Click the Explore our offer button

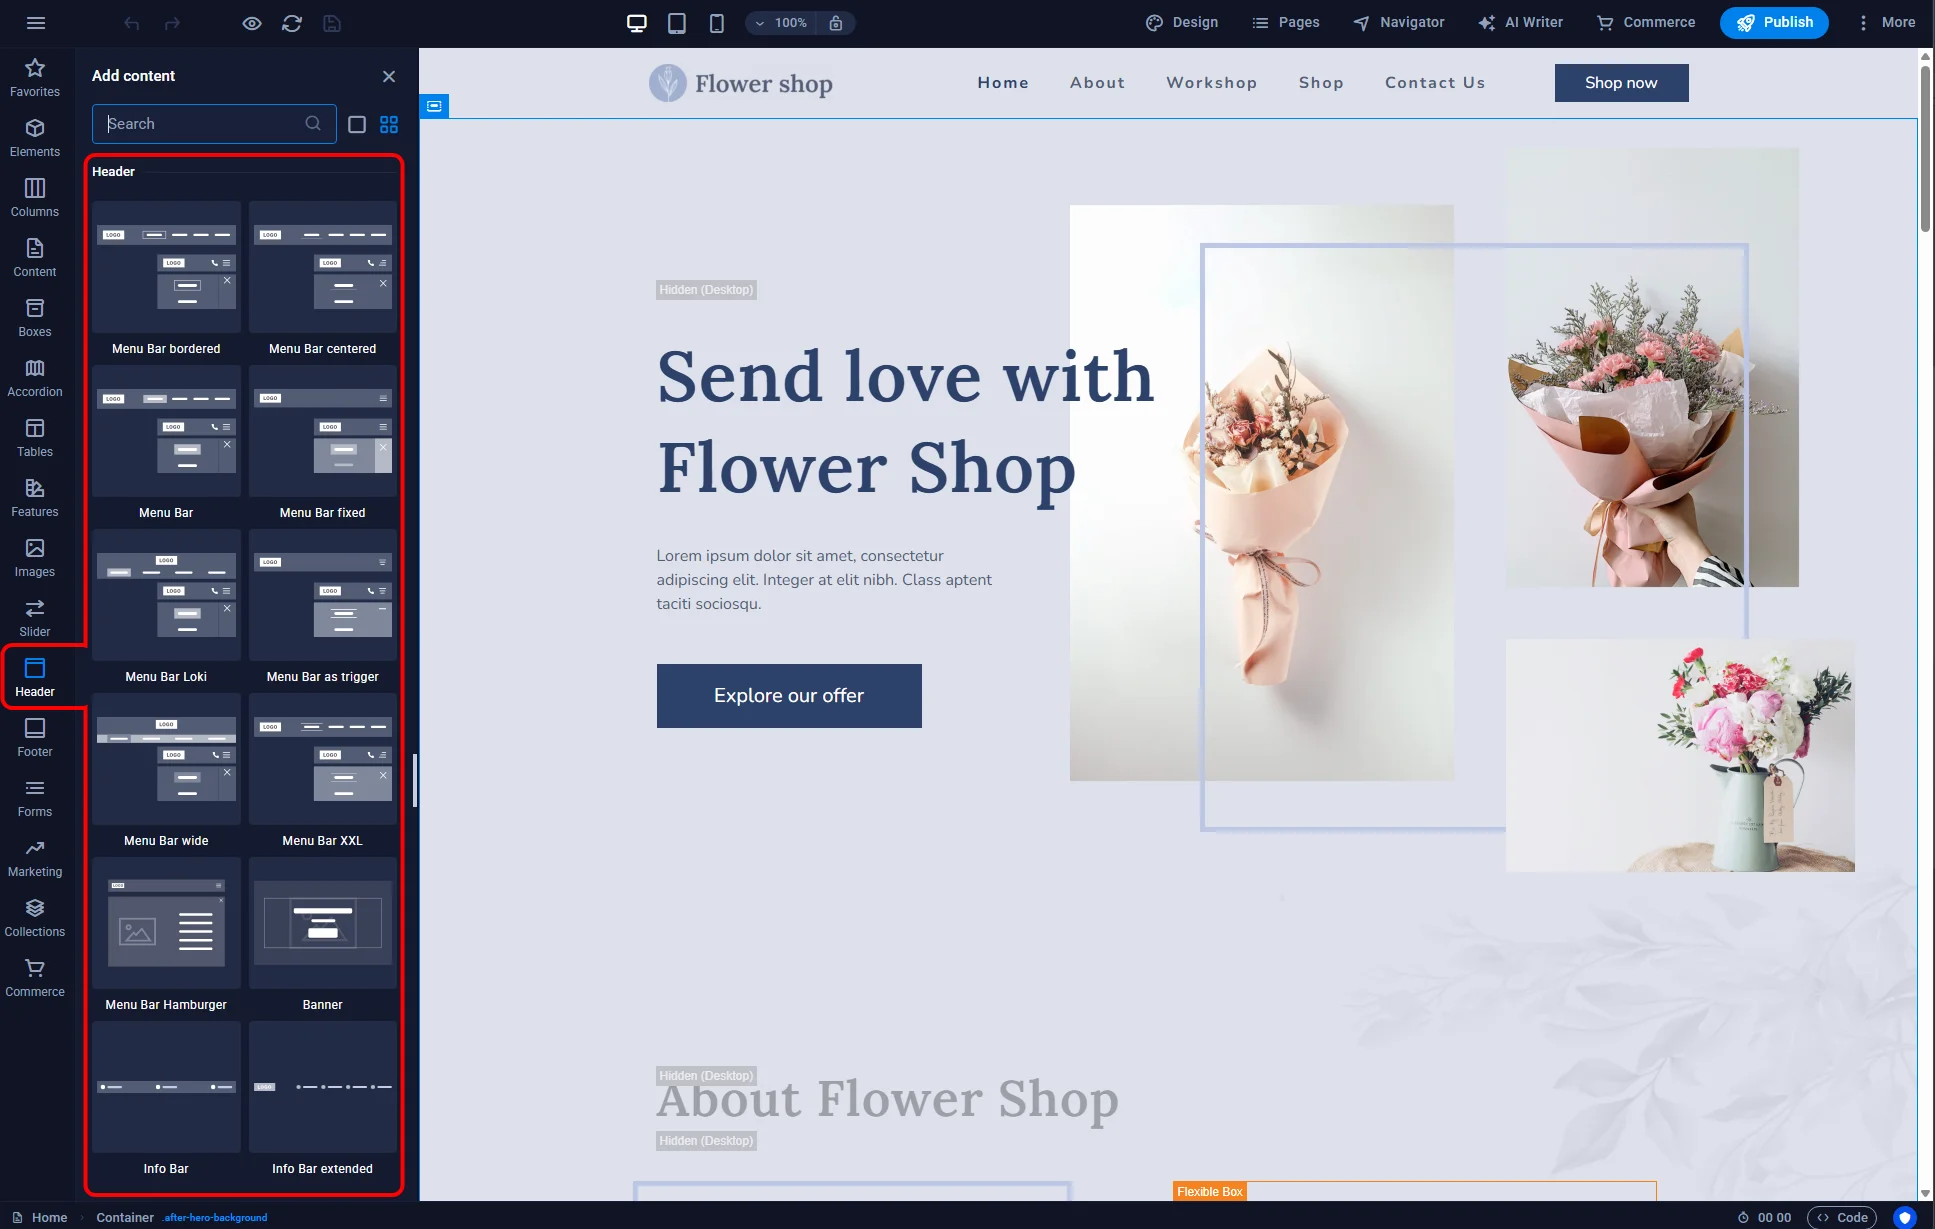coord(789,696)
